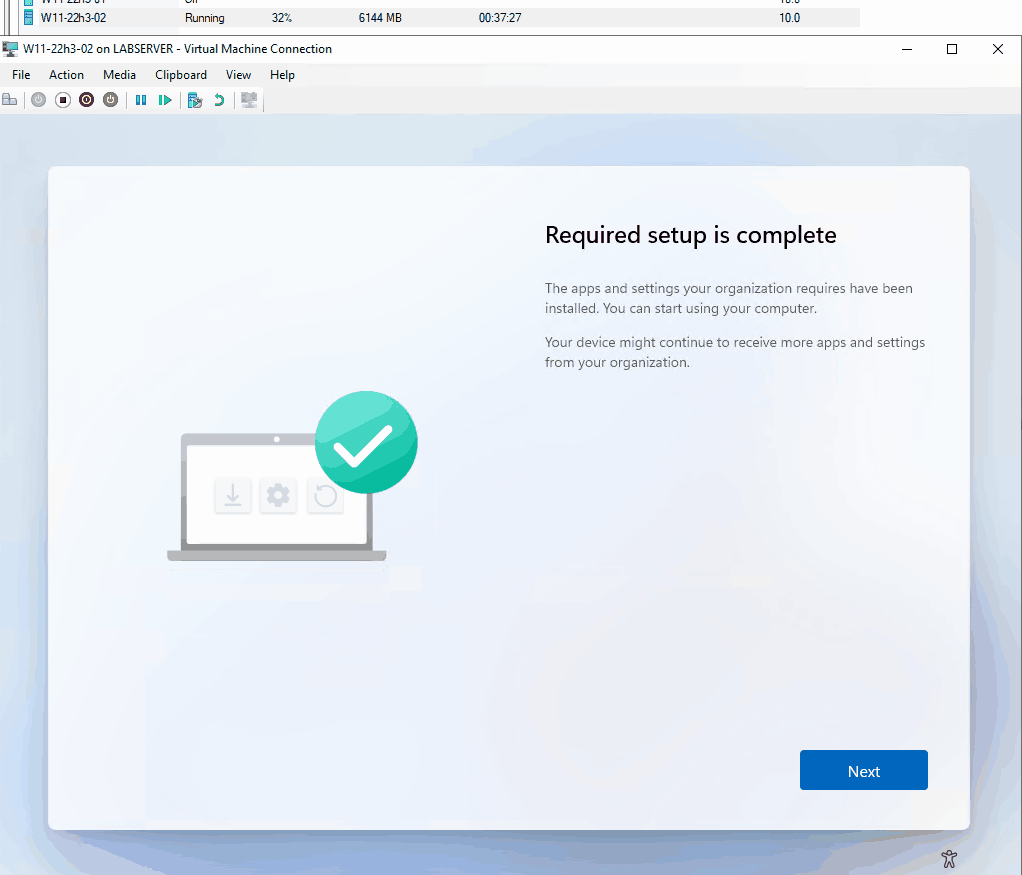Show the Help menu
This screenshot has width=1022, height=875.
282,75
